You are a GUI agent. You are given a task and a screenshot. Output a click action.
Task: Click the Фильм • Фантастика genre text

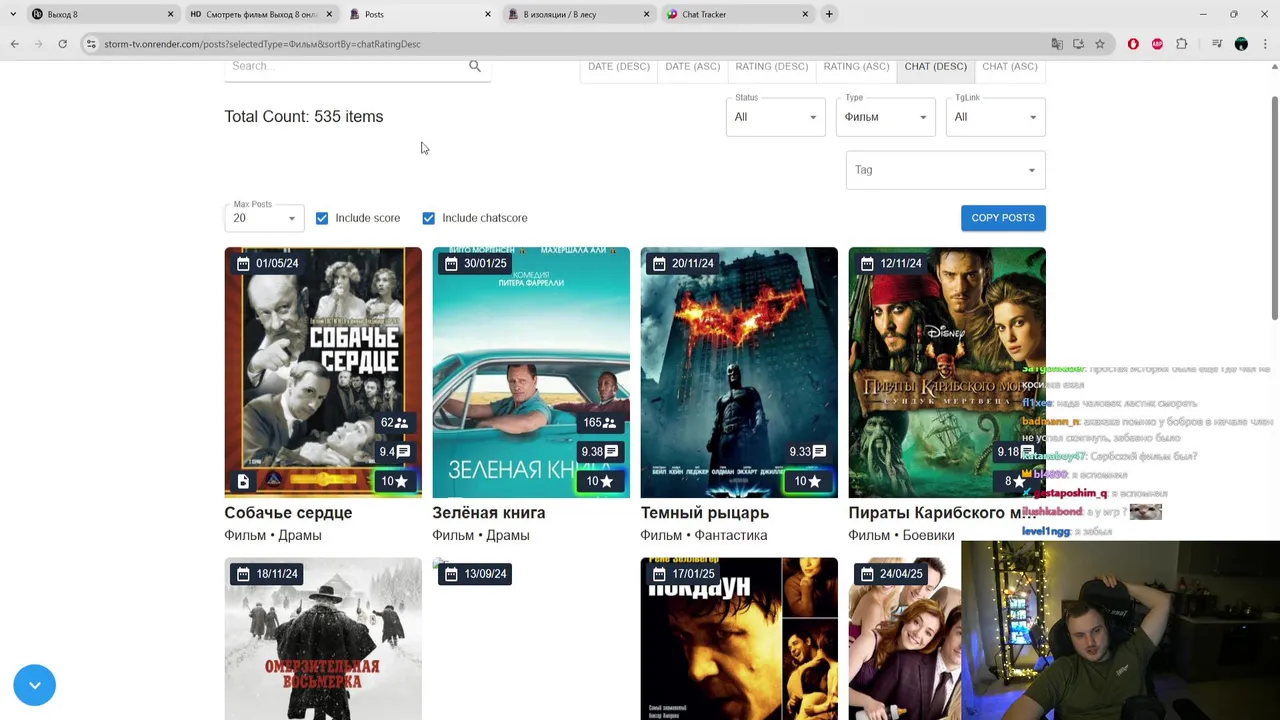[704, 536]
